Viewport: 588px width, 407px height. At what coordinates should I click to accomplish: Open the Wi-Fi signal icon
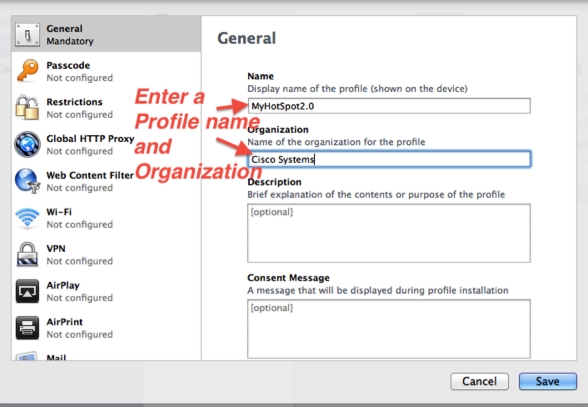click(x=27, y=218)
